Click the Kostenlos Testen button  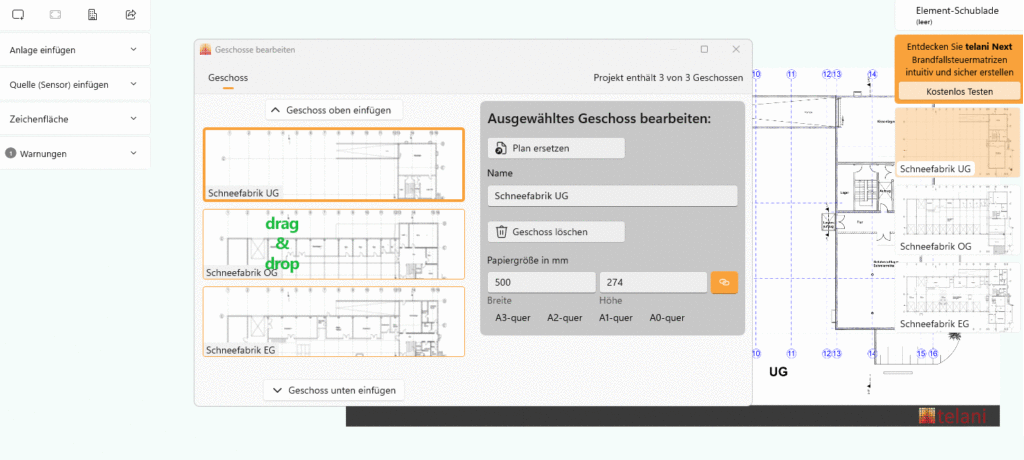click(x=959, y=91)
